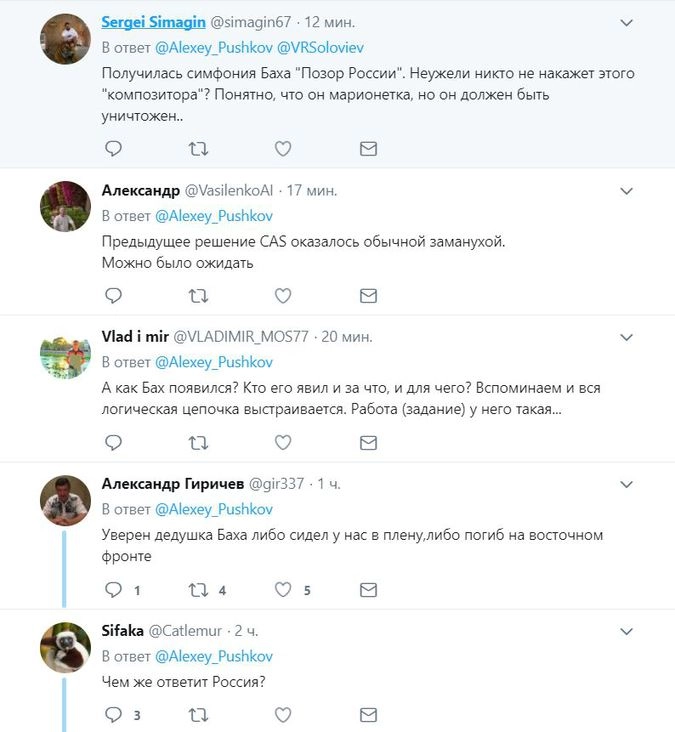This screenshot has width=675, height=732.
Task: Like Sifaka's tweet
Action: [283, 714]
